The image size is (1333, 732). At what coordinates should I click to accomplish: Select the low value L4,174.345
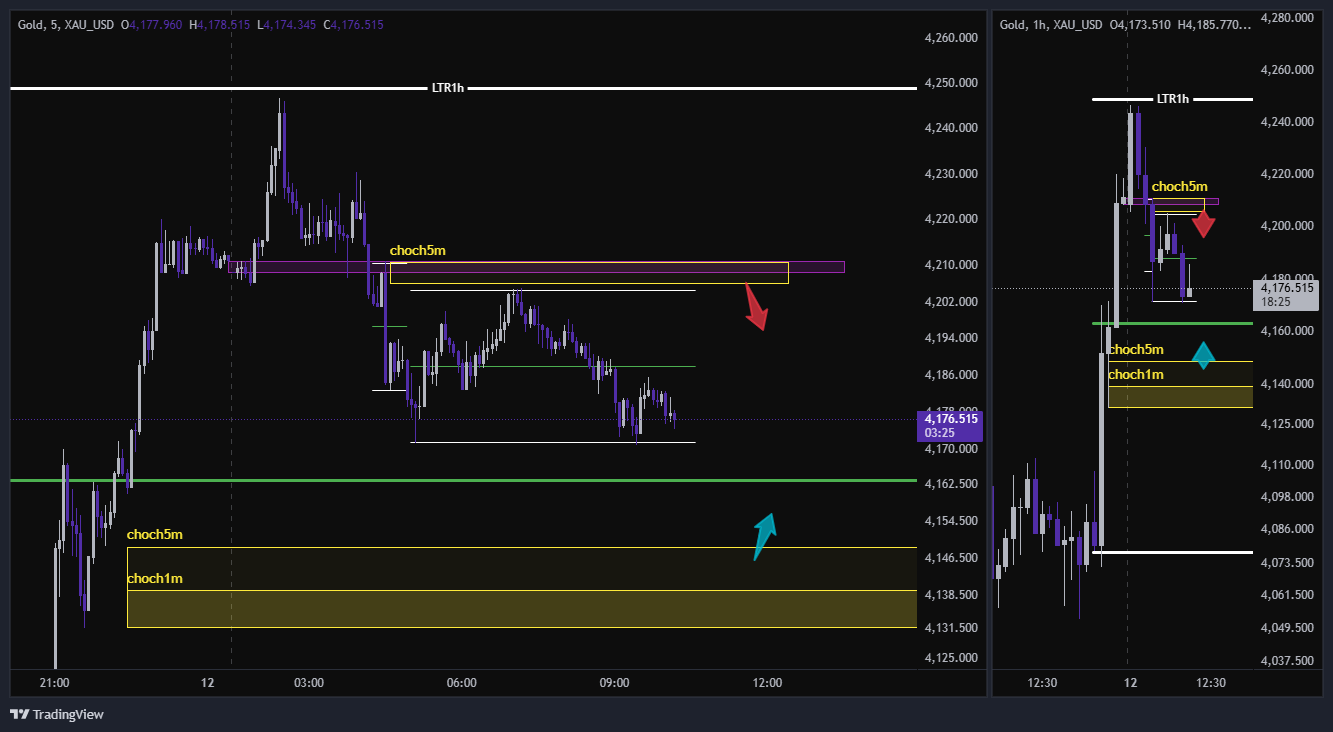[287, 24]
